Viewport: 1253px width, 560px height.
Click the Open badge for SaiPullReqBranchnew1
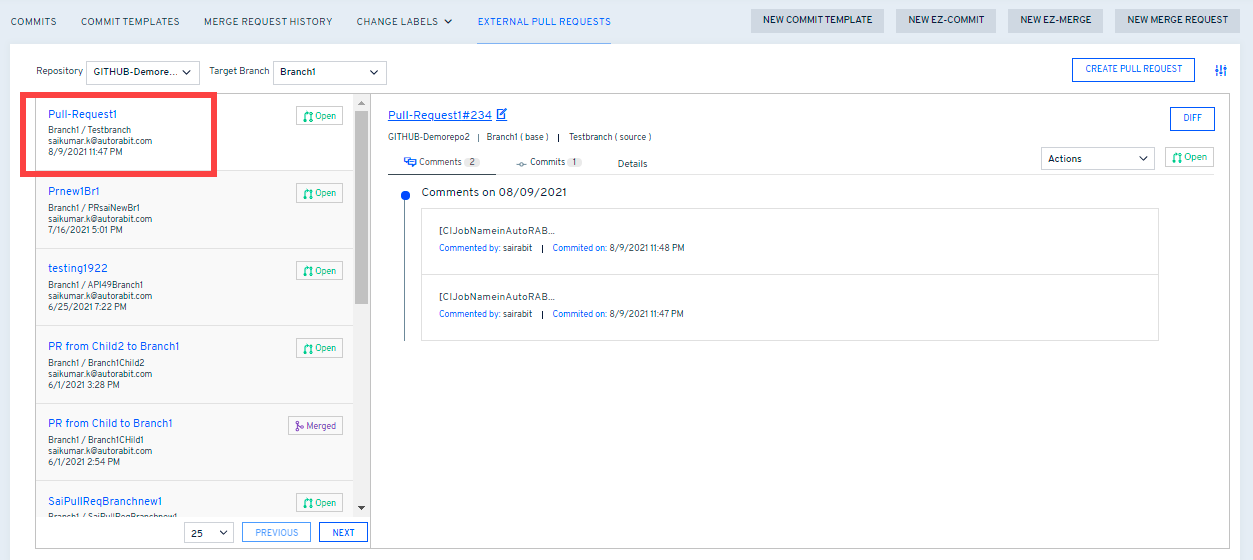(319, 503)
